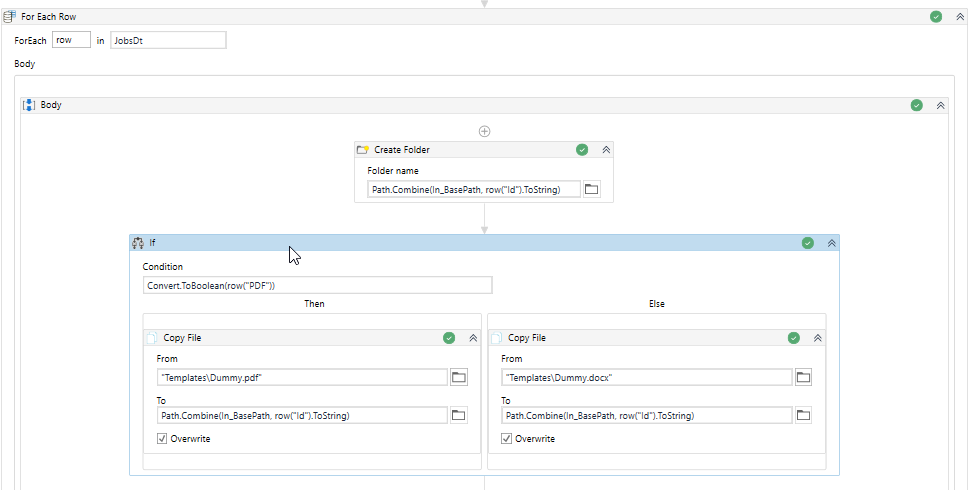The width and height of the screenshot is (971, 490).
Task: Collapse the If activity
Action: click(831, 243)
